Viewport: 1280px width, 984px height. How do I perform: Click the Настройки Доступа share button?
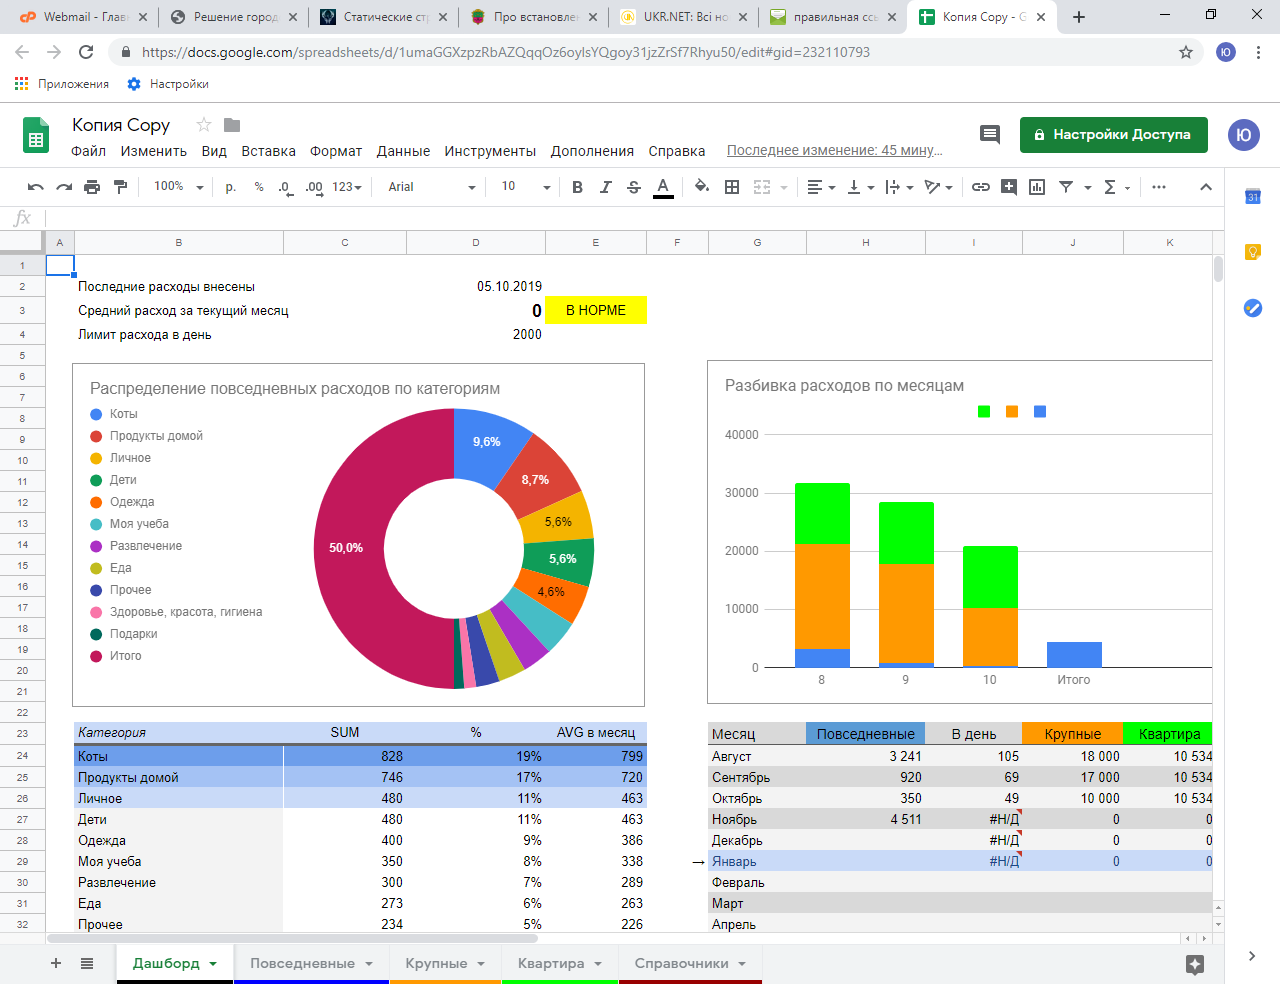[x=1114, y=134]
